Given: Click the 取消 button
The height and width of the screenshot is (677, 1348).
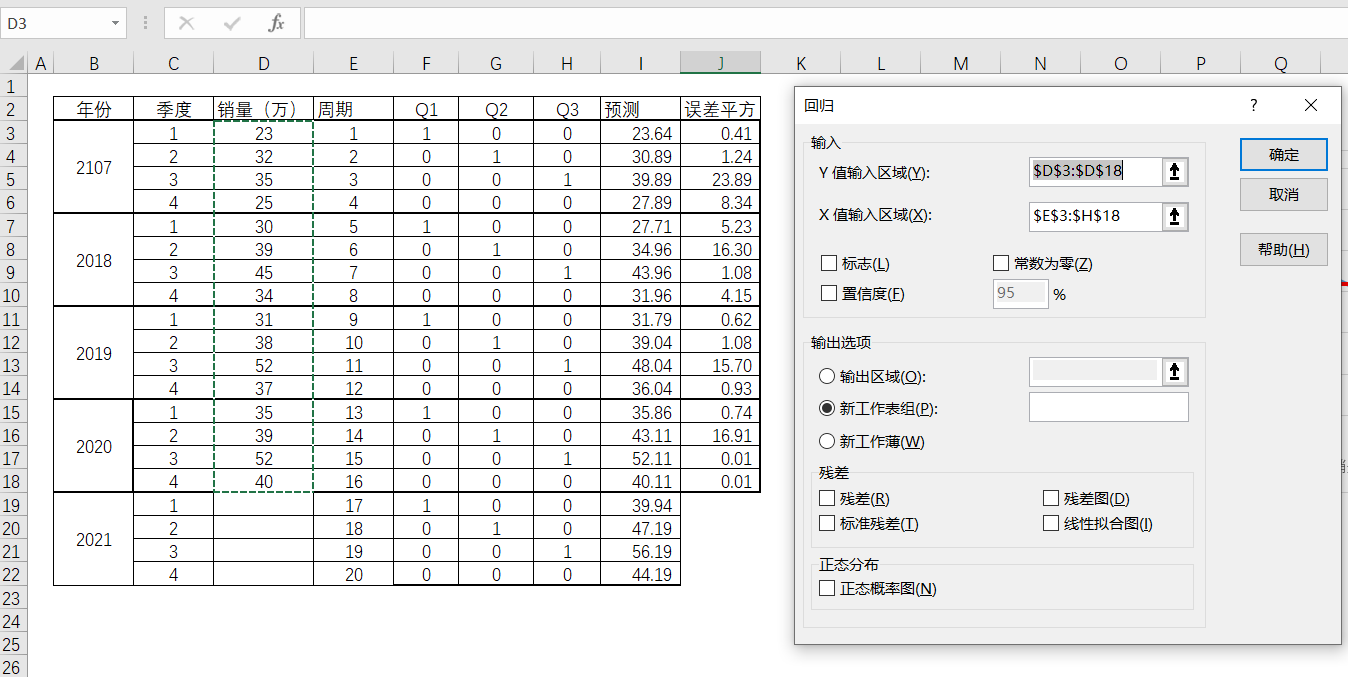Looking at the screenshot, I should [x=1283, y=195].
